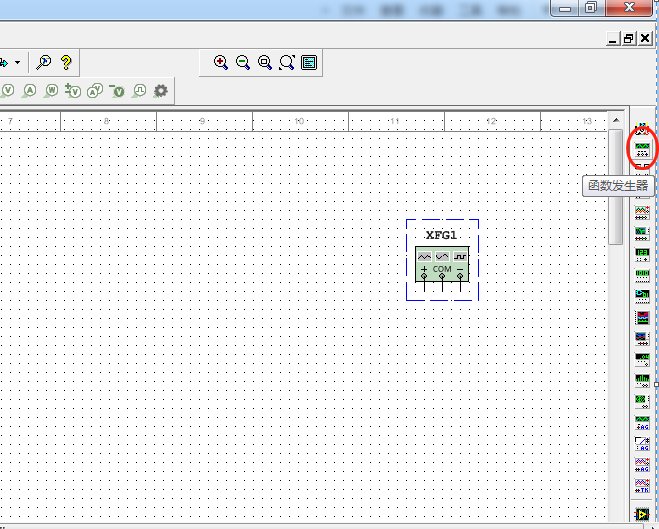Expand the toolbar dropdown arrow beside Help
The width and height of the screenshot is (659, 529).
(x=17, y=62)
